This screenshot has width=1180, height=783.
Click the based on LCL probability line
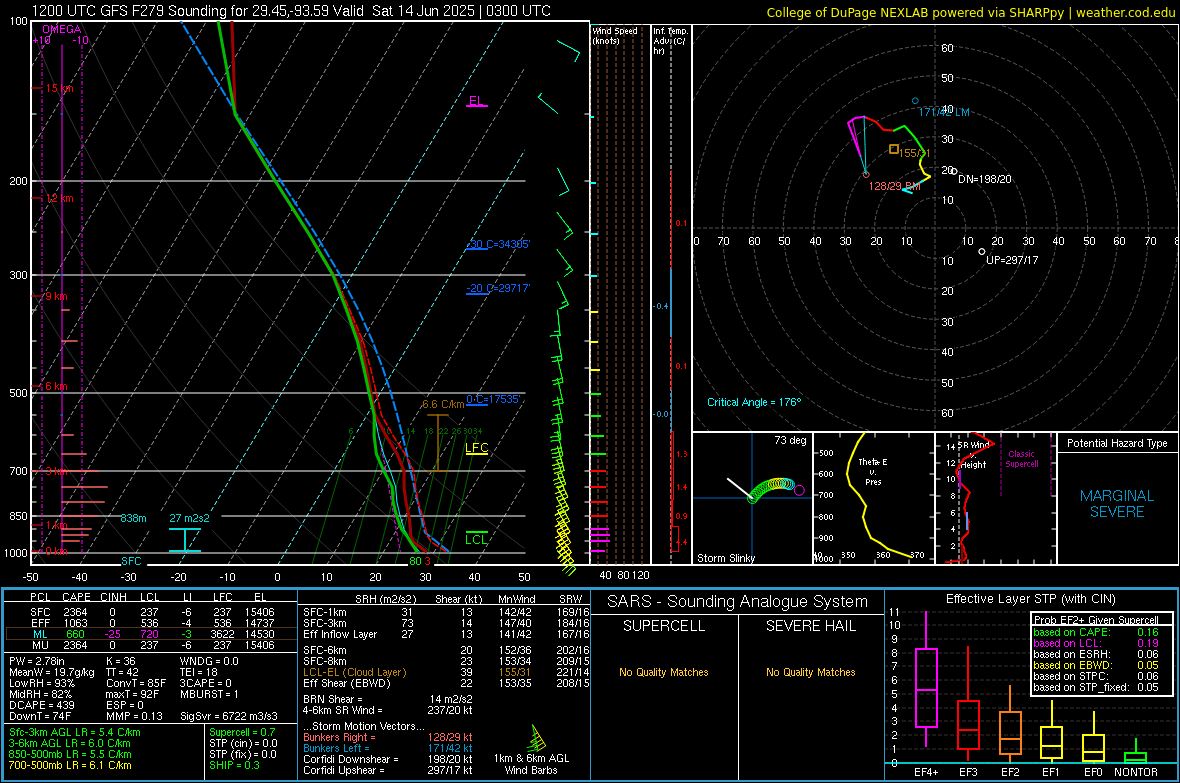1096,643
